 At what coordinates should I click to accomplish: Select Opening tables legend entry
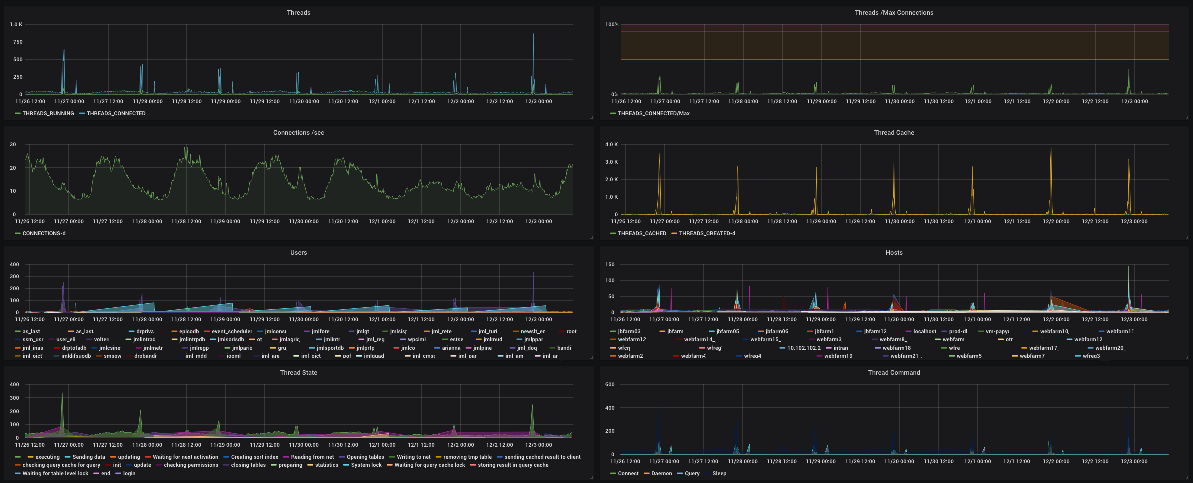coord(365,457)
